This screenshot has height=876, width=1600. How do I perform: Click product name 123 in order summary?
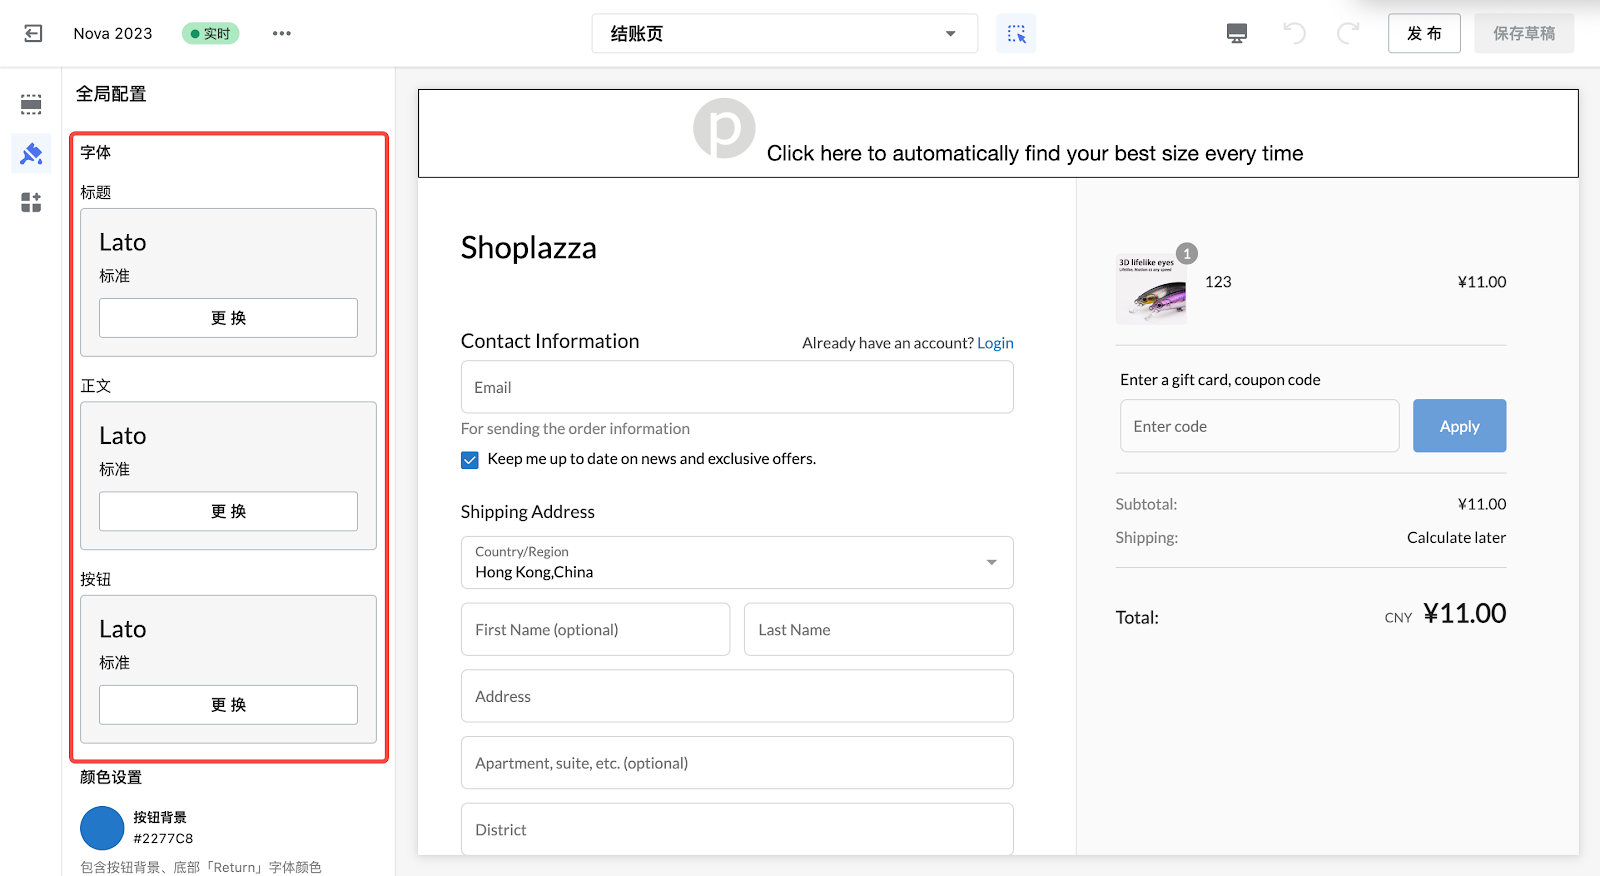tap(1218, 282)
